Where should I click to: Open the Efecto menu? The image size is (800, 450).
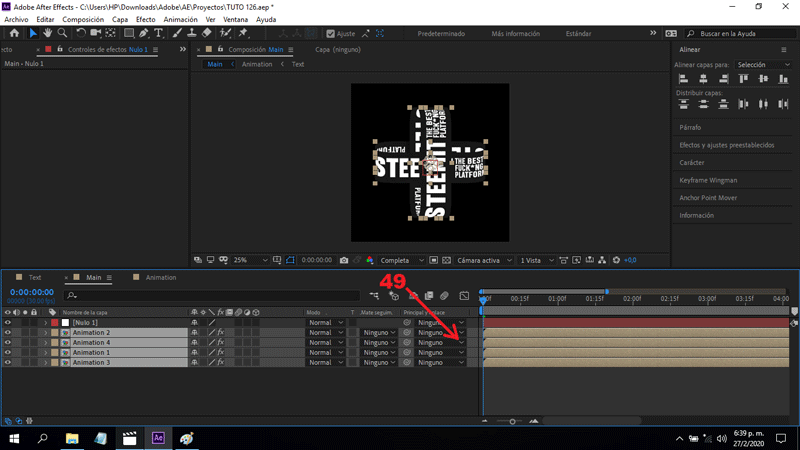click(x=145, y=19)
